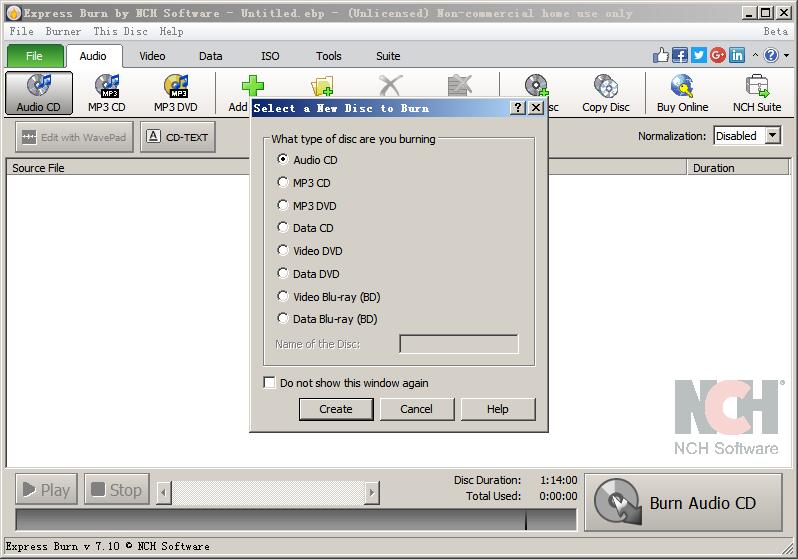Click the Create button

(336, 409)
